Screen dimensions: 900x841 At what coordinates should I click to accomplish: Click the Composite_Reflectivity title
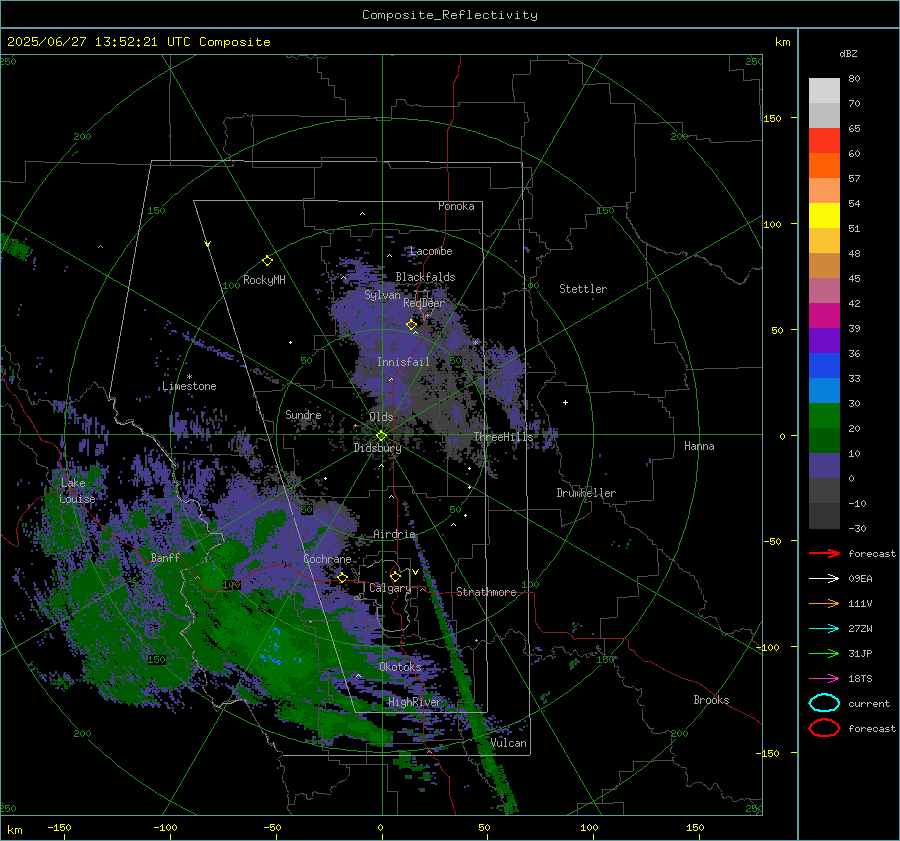pyautogui.click(x=449, y=15)
